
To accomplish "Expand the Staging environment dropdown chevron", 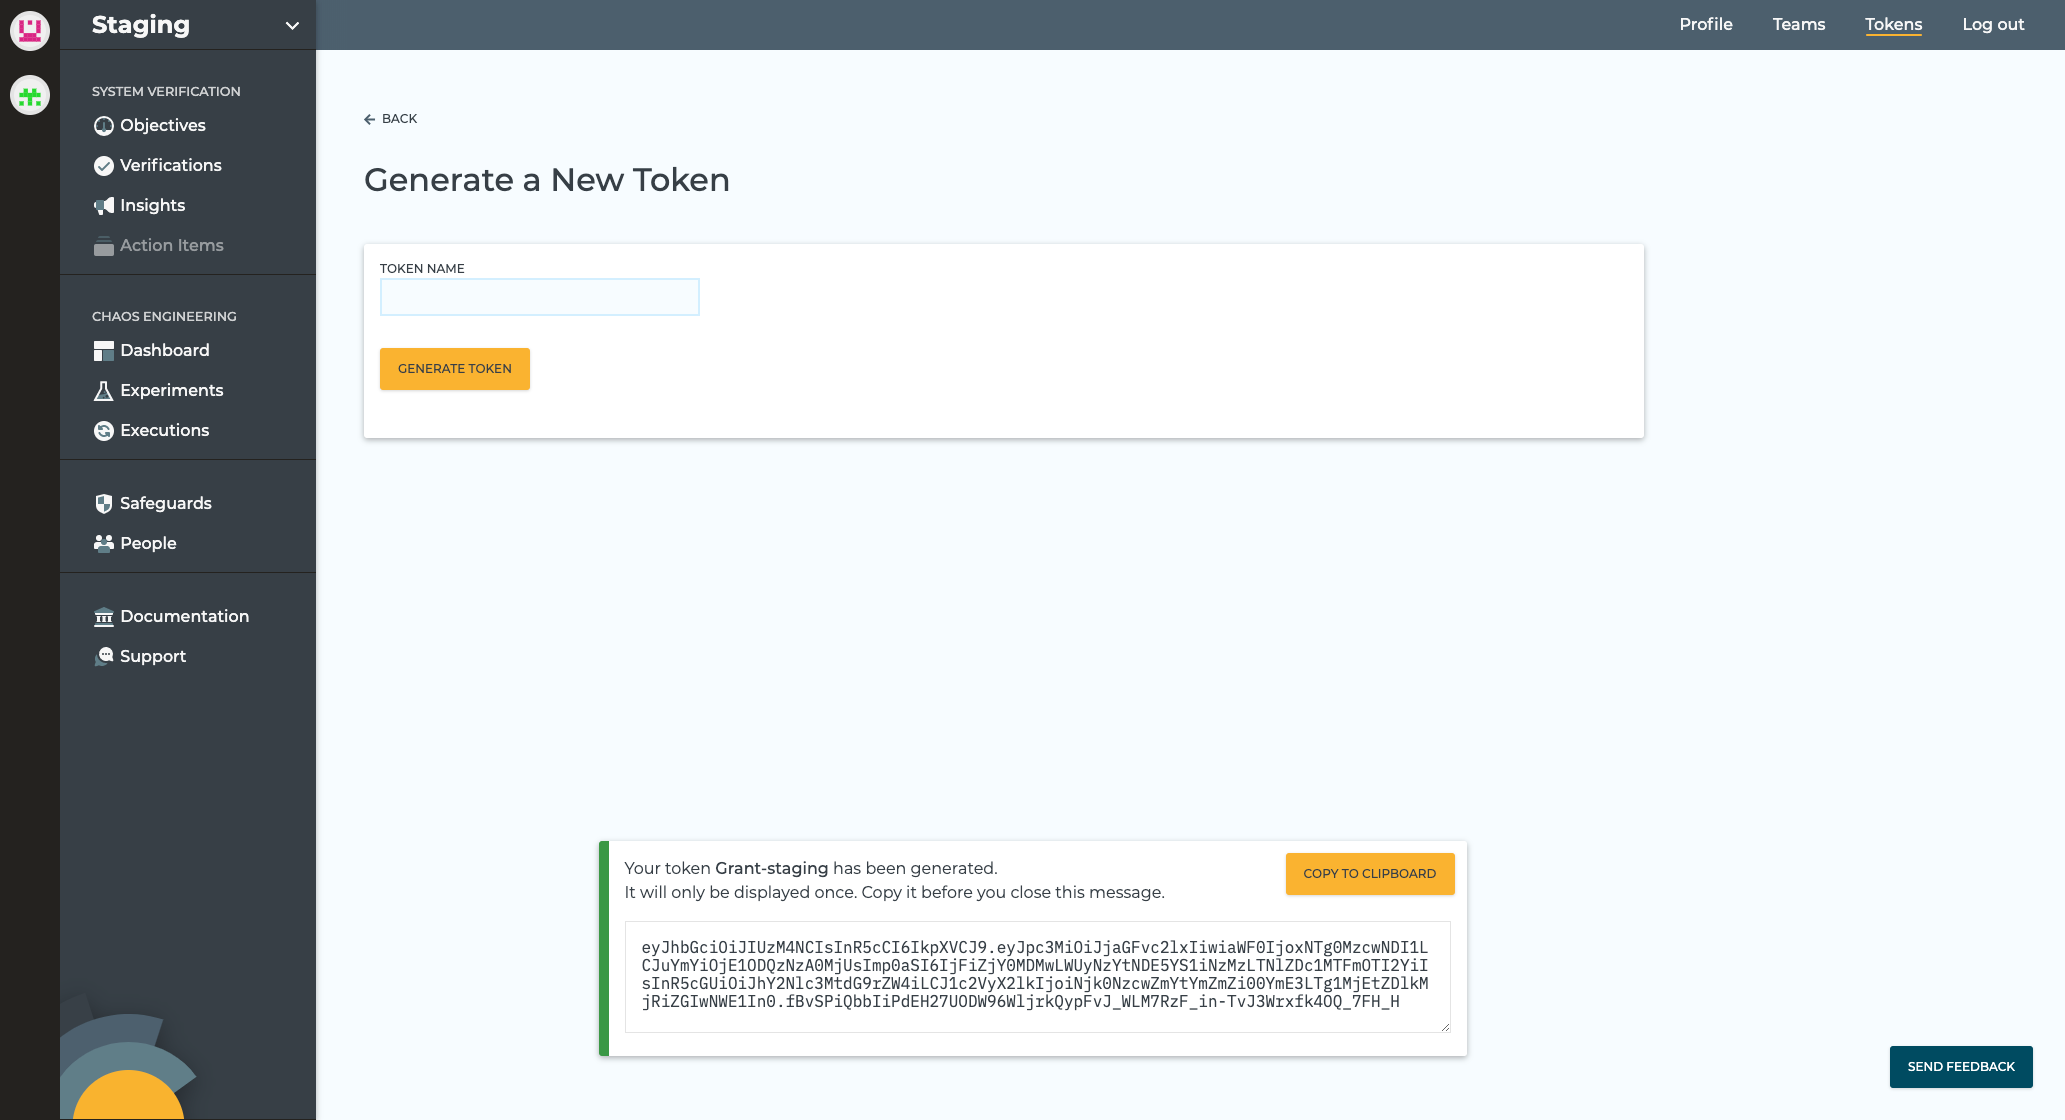I will click(292, 26).
